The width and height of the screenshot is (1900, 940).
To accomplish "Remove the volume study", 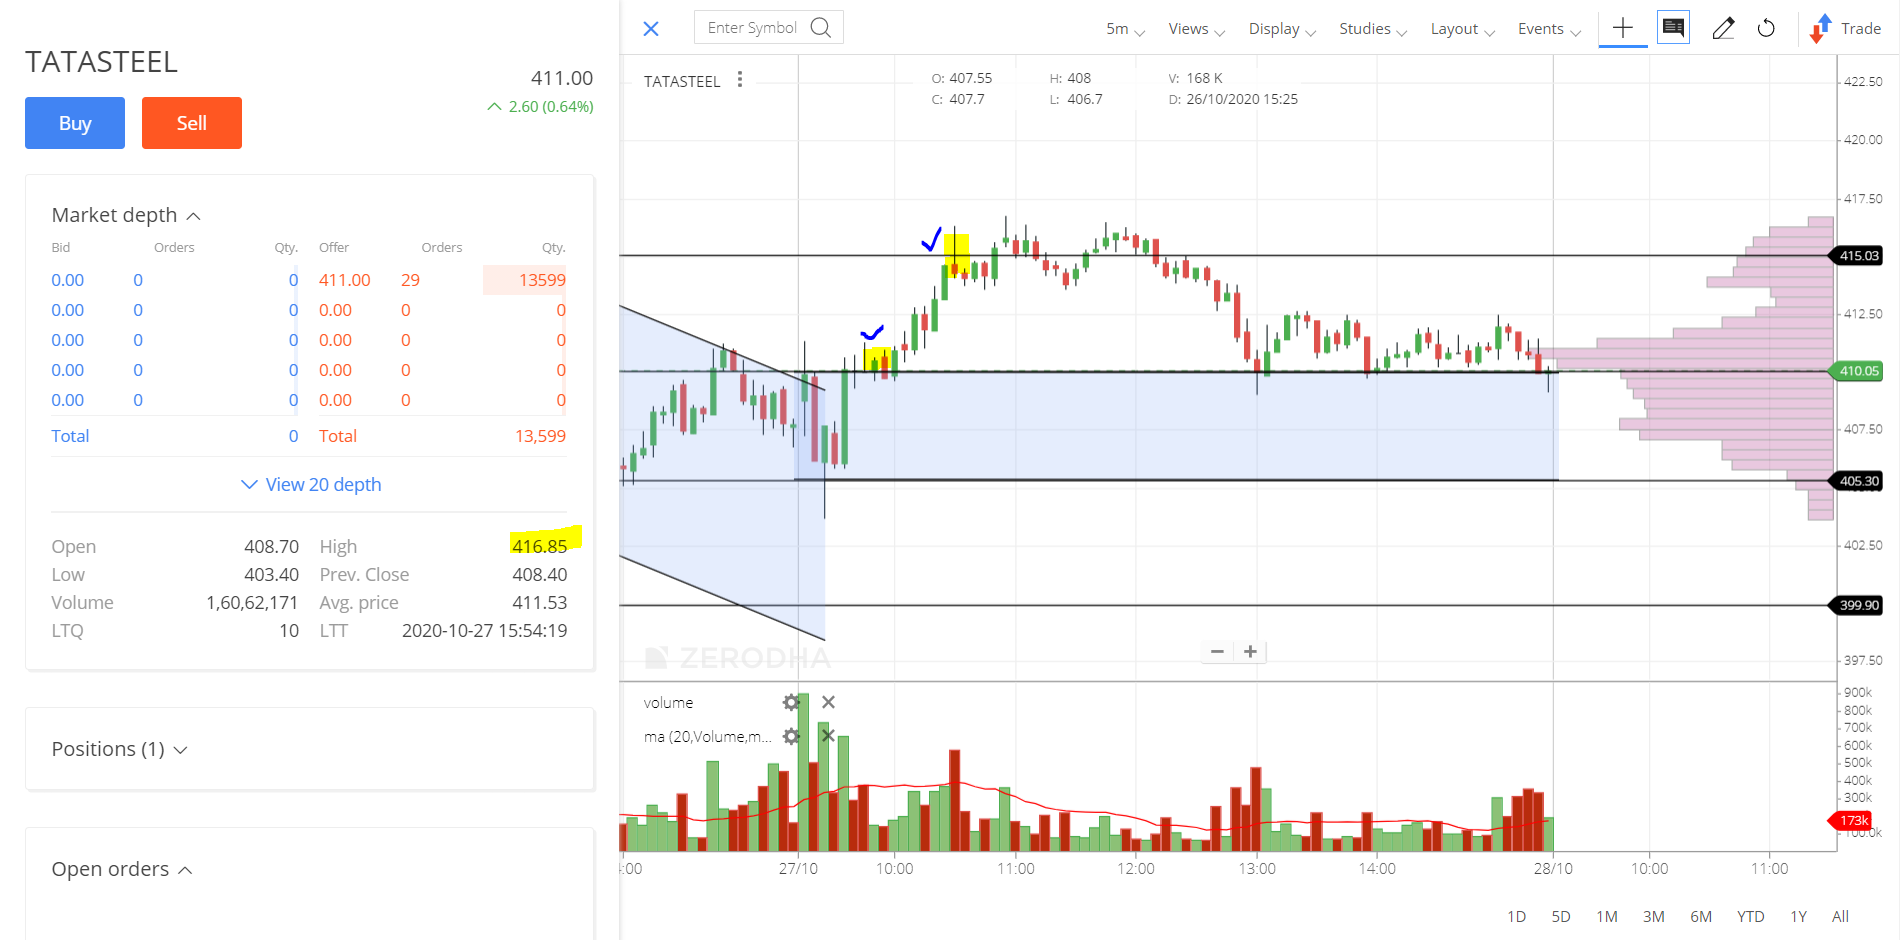I will [828, 702].
